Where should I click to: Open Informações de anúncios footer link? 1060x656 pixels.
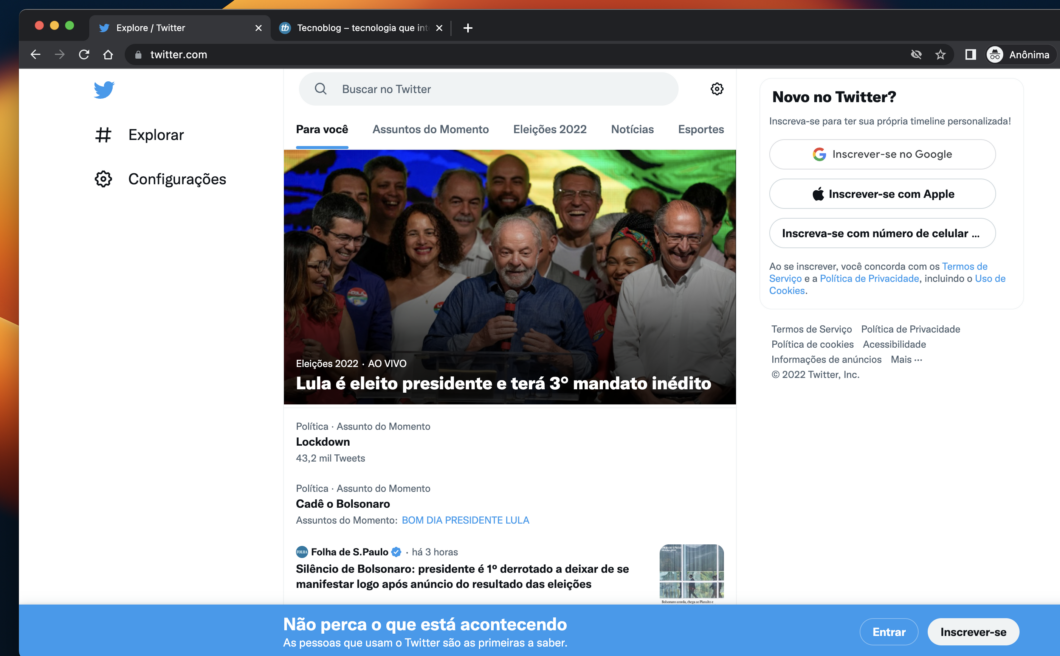coord(826,360)
